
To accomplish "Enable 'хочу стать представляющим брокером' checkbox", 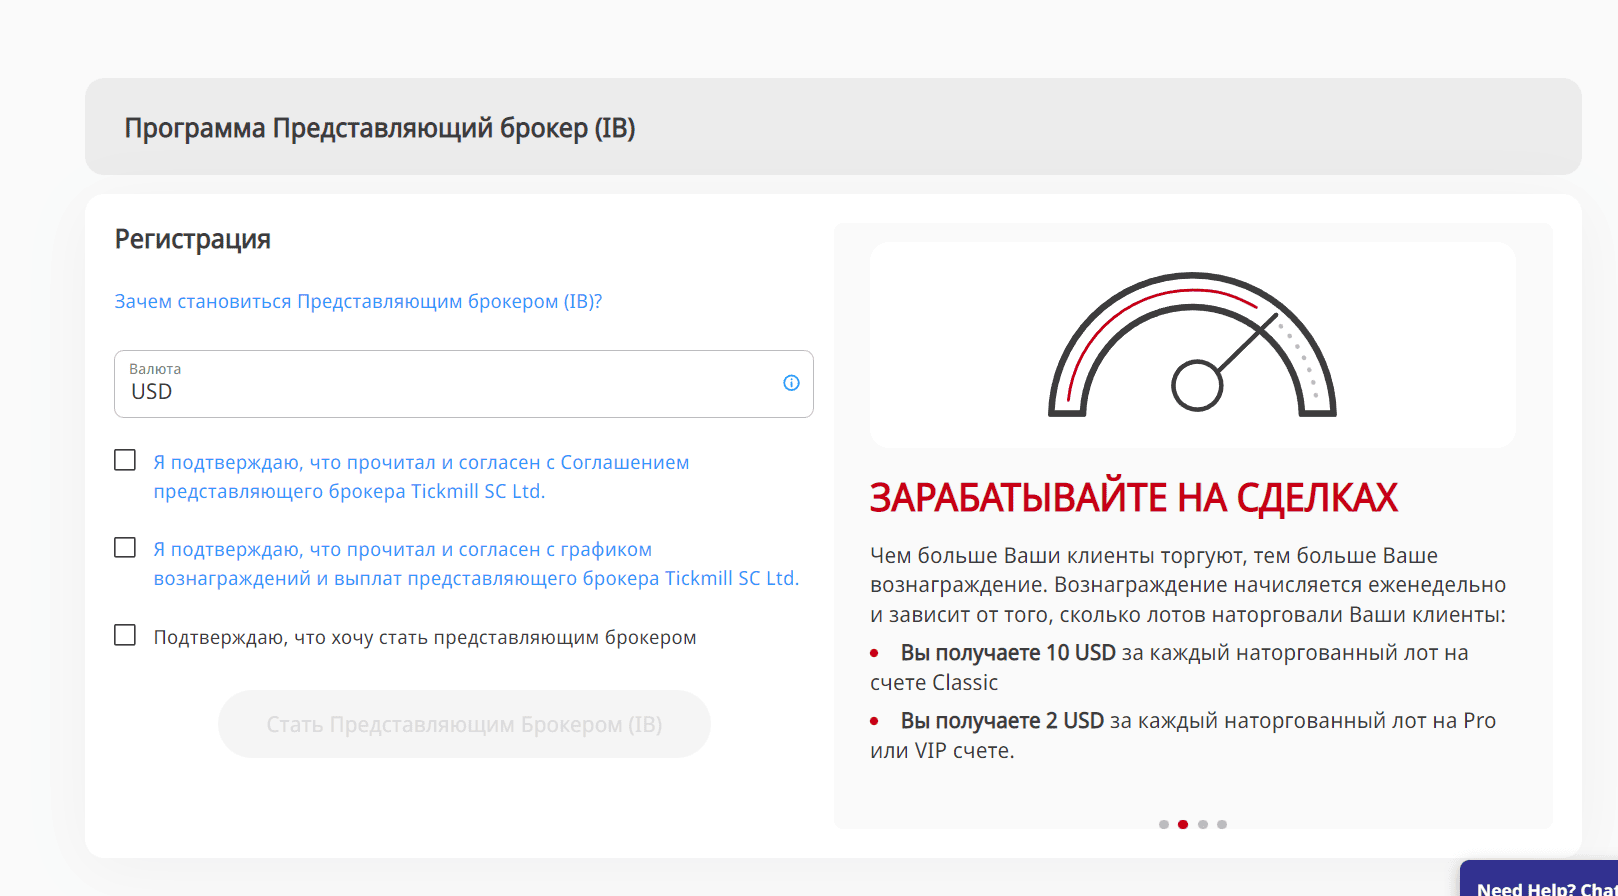I will (x=125, y=635).
